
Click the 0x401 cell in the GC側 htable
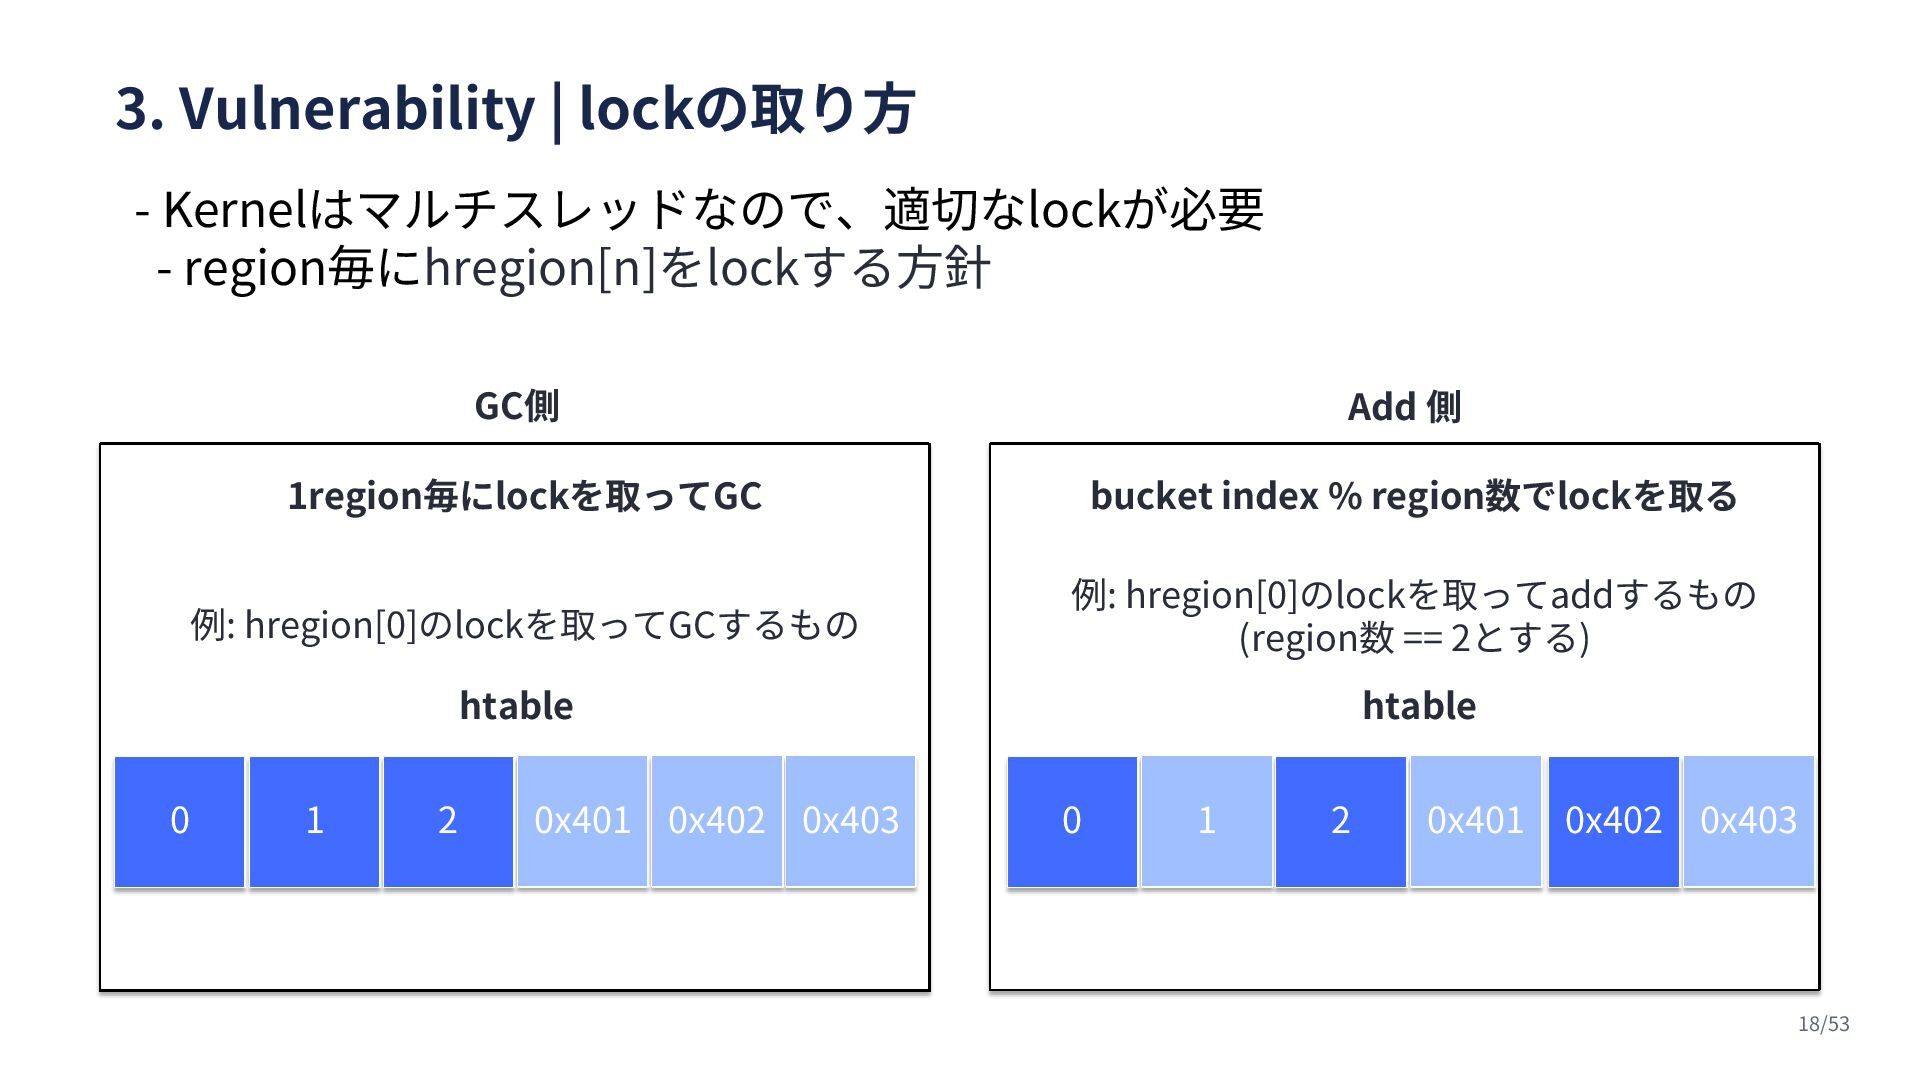point(582,821)
